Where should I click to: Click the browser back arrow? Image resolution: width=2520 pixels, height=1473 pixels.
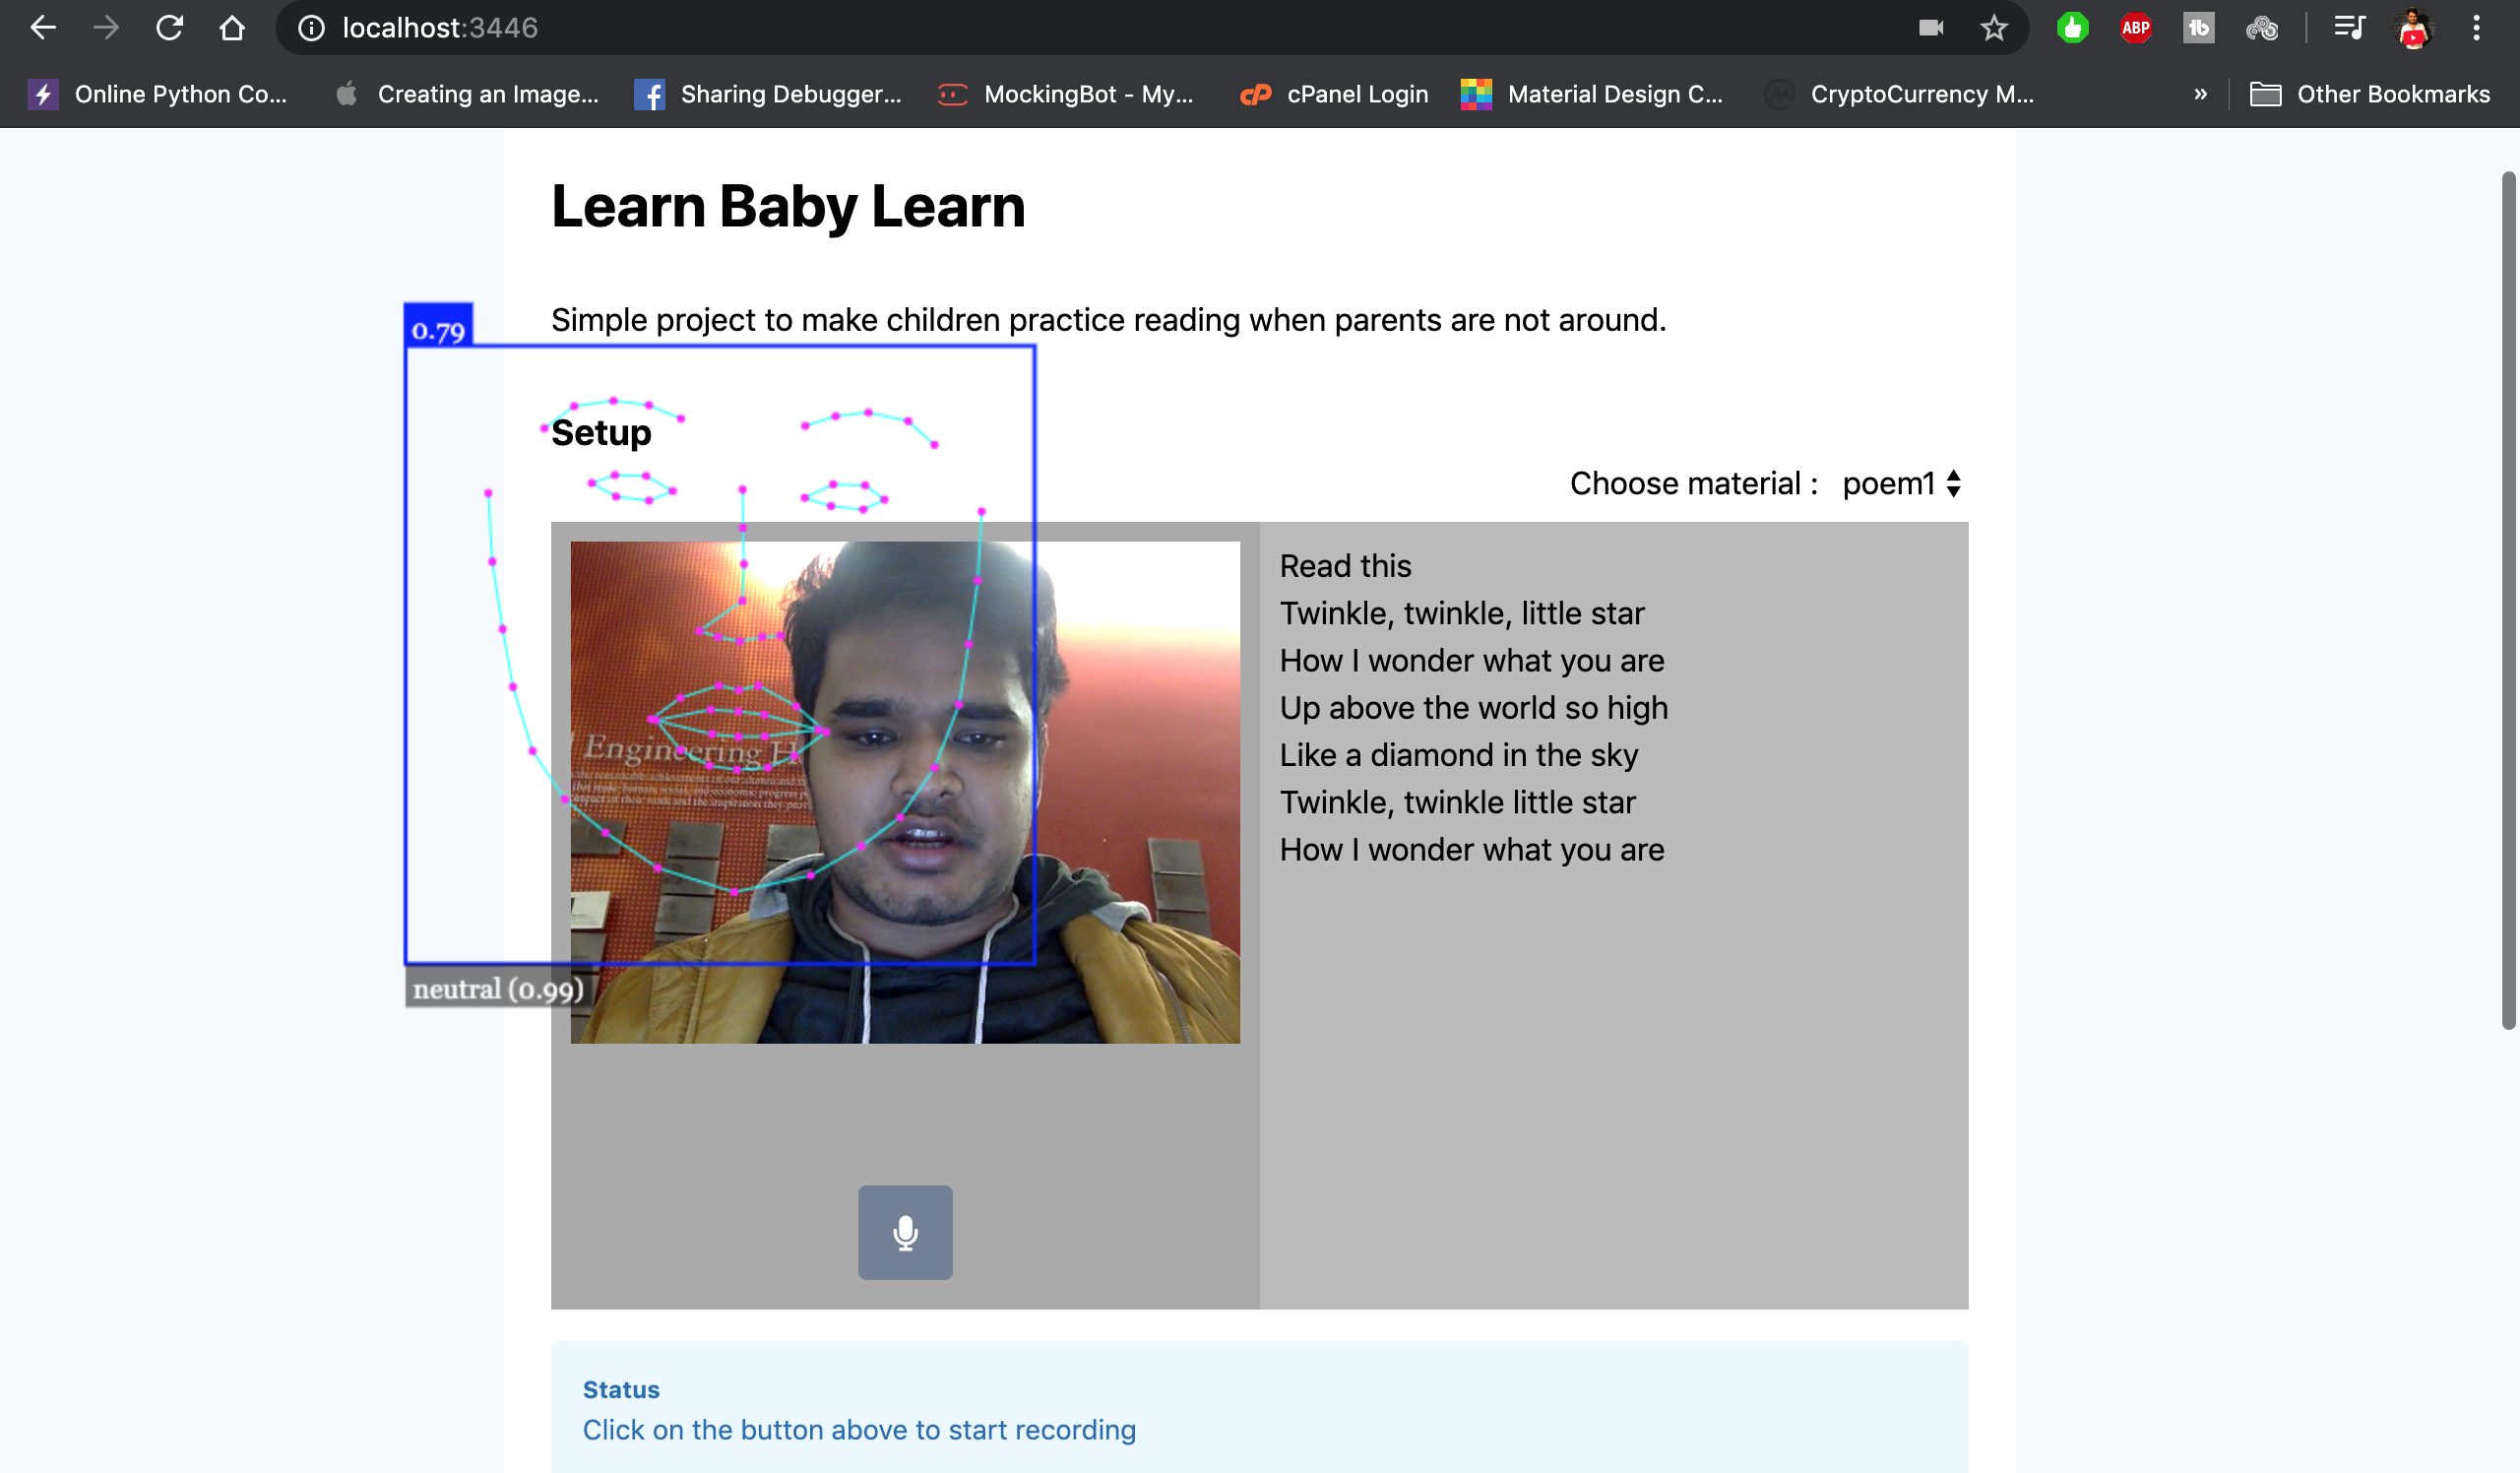(x=43, y=28)
